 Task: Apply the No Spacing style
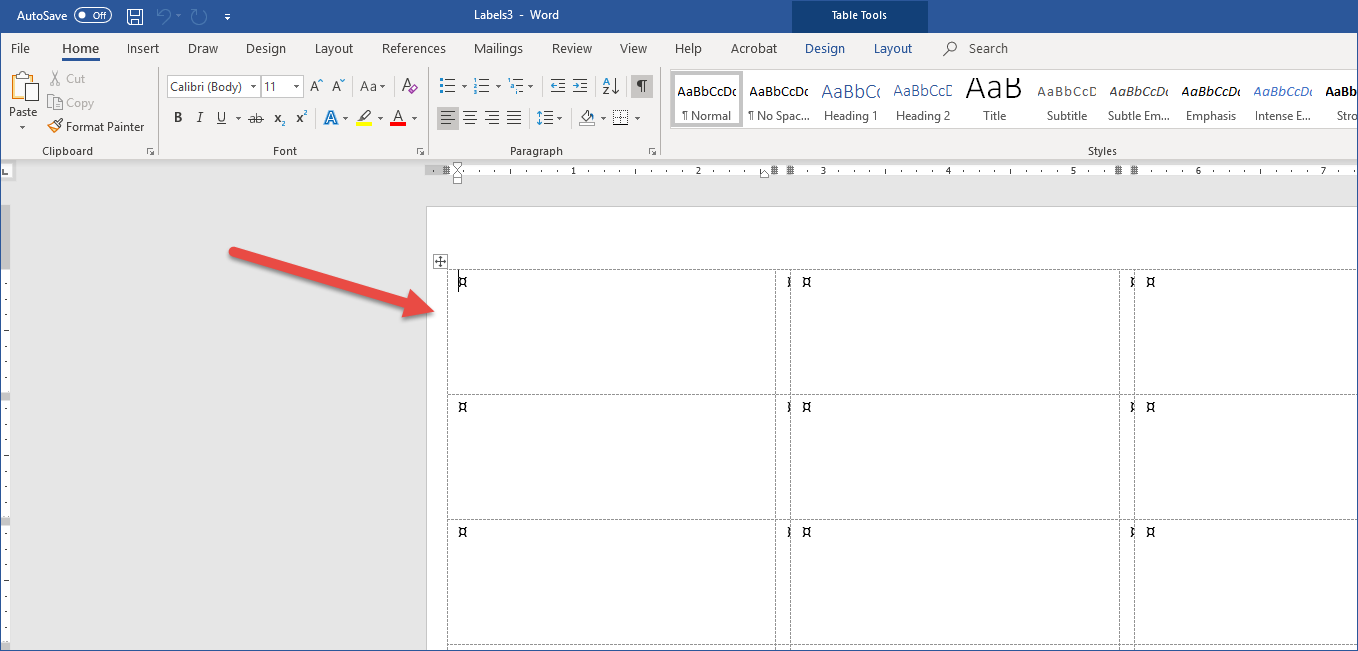pyautogui.click(x=779, y=100)
